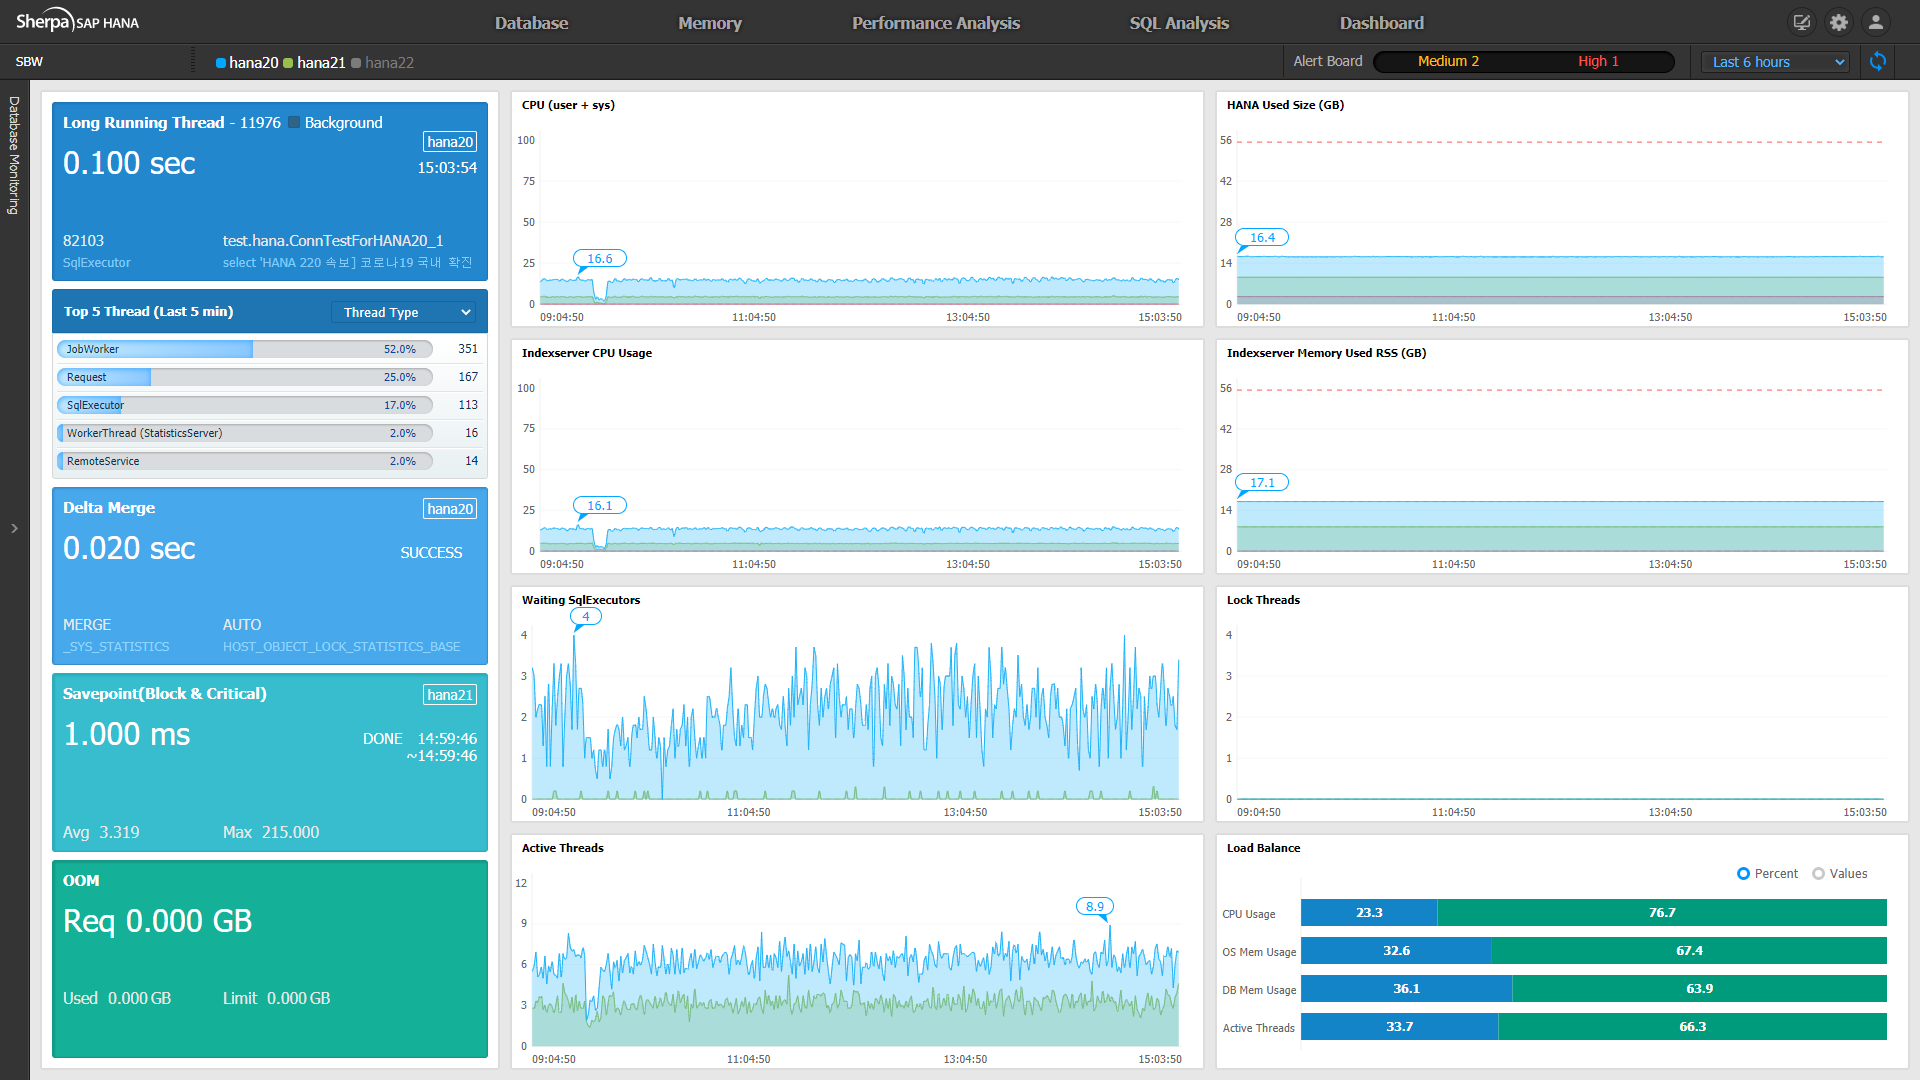Select the Percent radio option

click(1767, 873)
